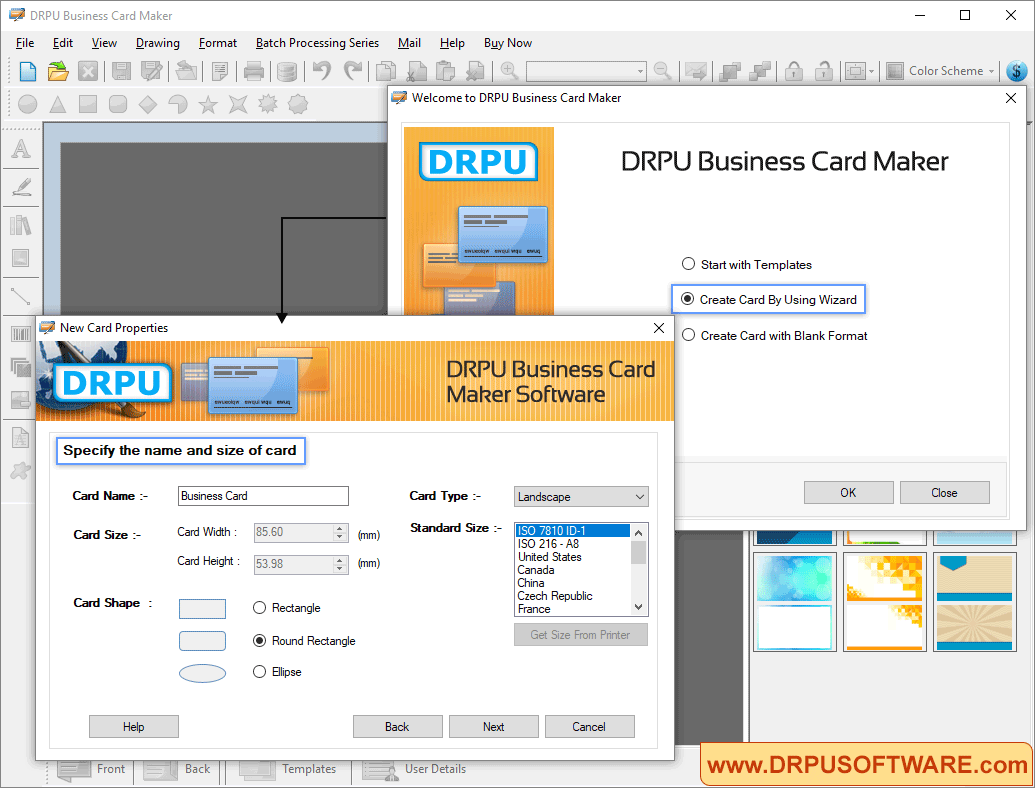Select the Barcode tool in sidebar
This screenshot has width=1035, height=788.
tap(21, 334)
